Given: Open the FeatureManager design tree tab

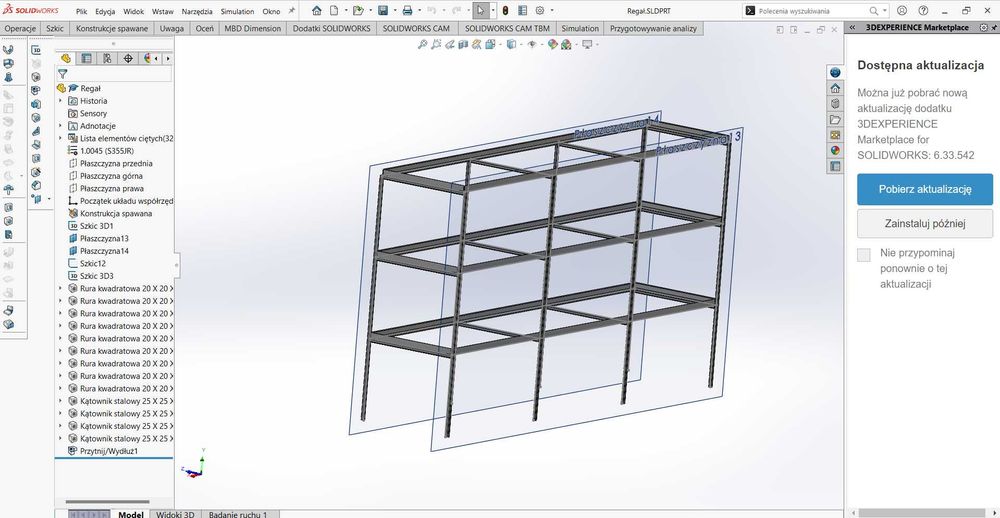Looking at the screenshot, I should click(65, 58).
